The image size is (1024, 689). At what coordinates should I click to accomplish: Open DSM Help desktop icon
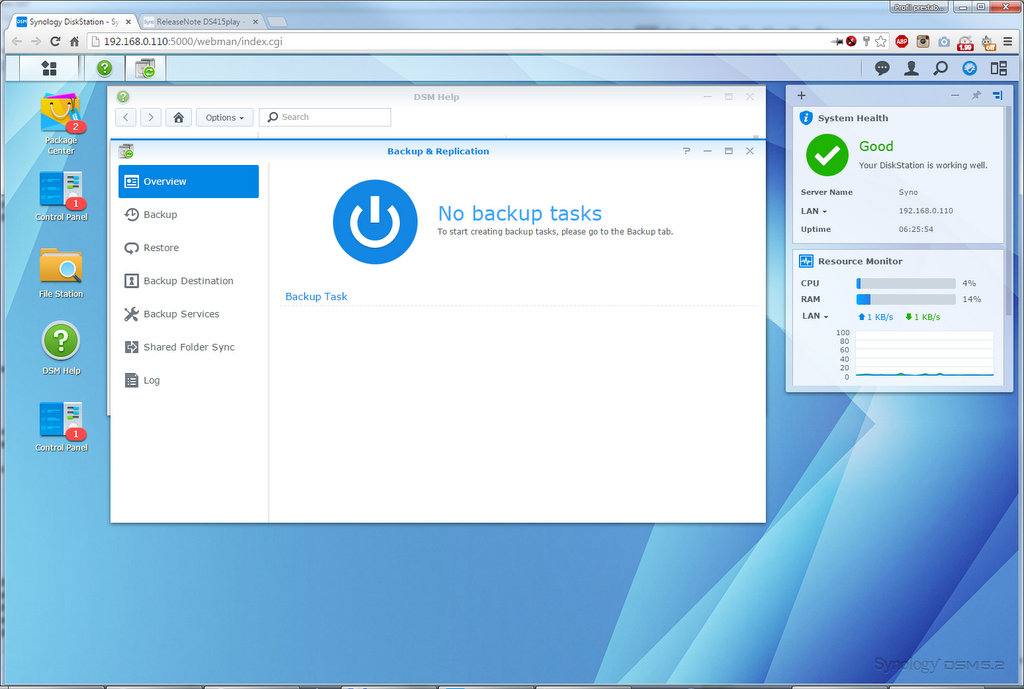[61, 348]
